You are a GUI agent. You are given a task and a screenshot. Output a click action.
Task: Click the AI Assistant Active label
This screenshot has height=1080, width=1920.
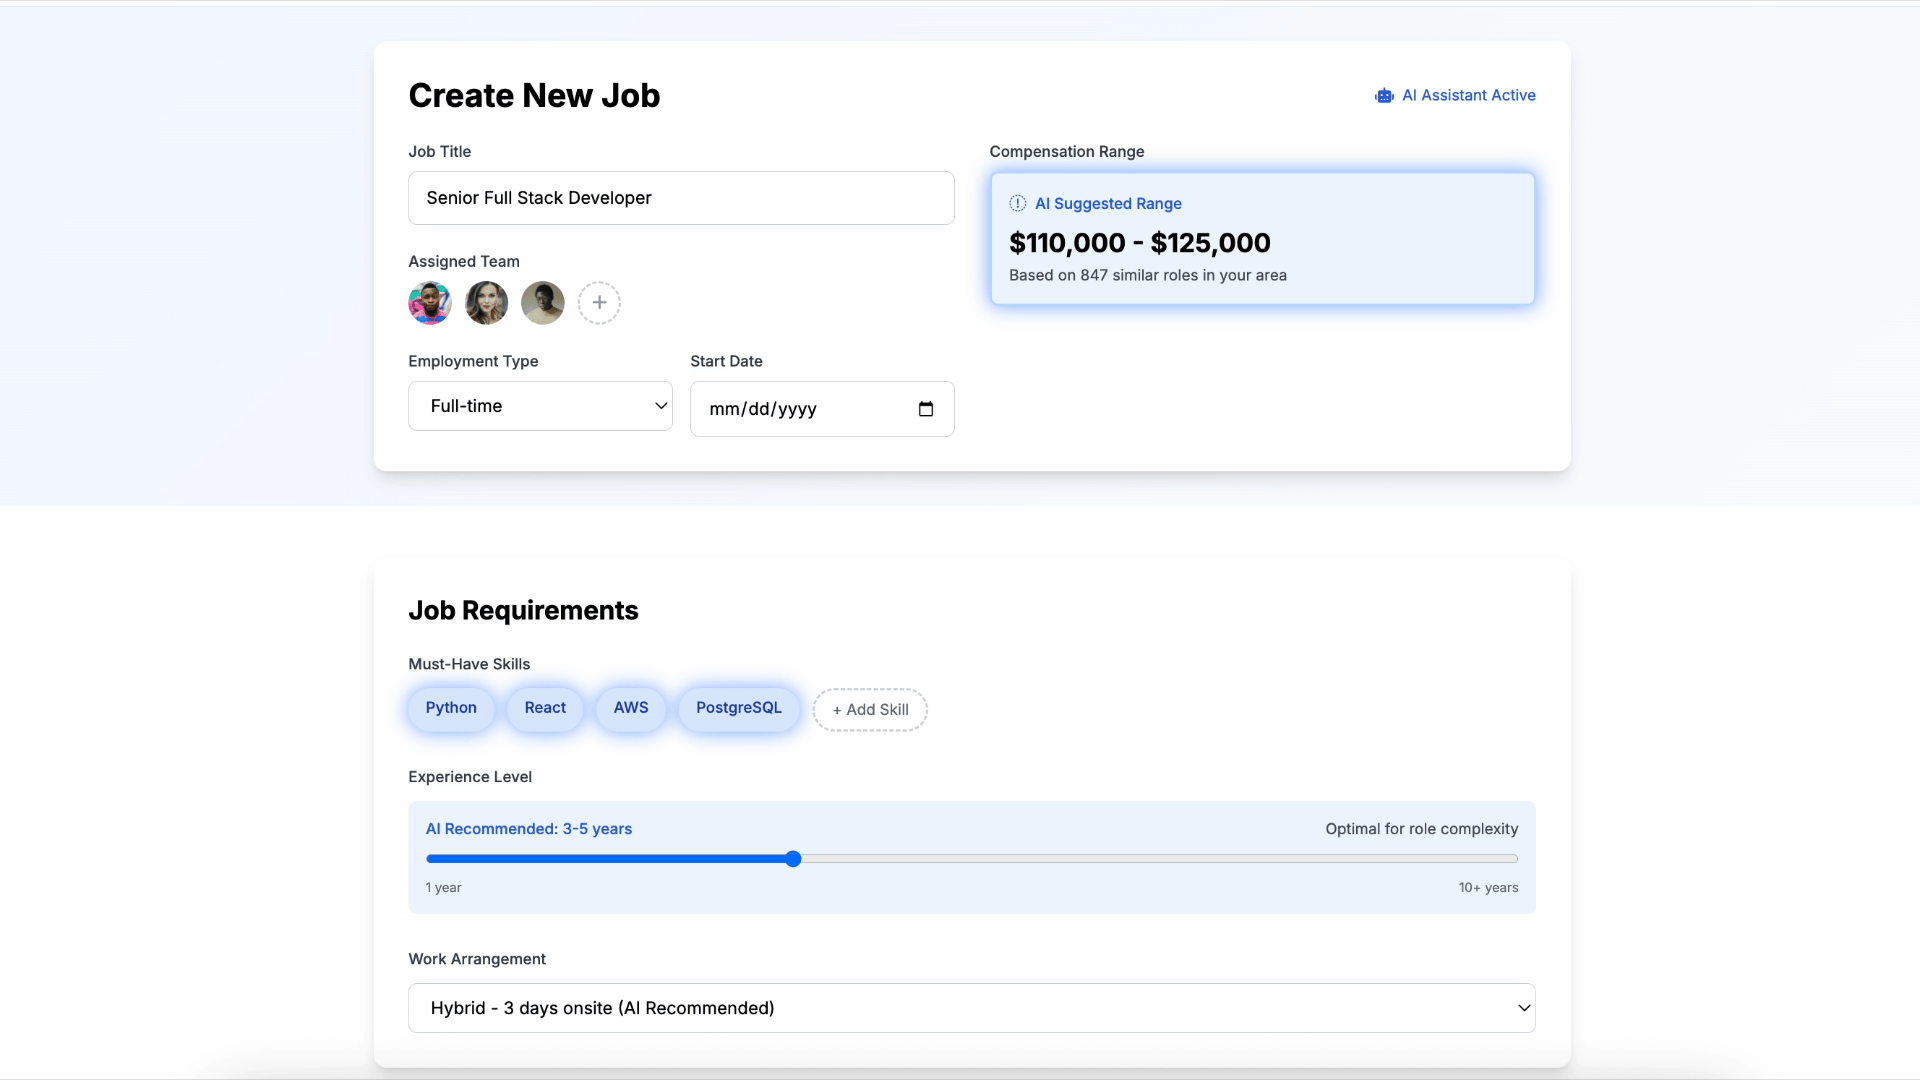click(1468, 96)
